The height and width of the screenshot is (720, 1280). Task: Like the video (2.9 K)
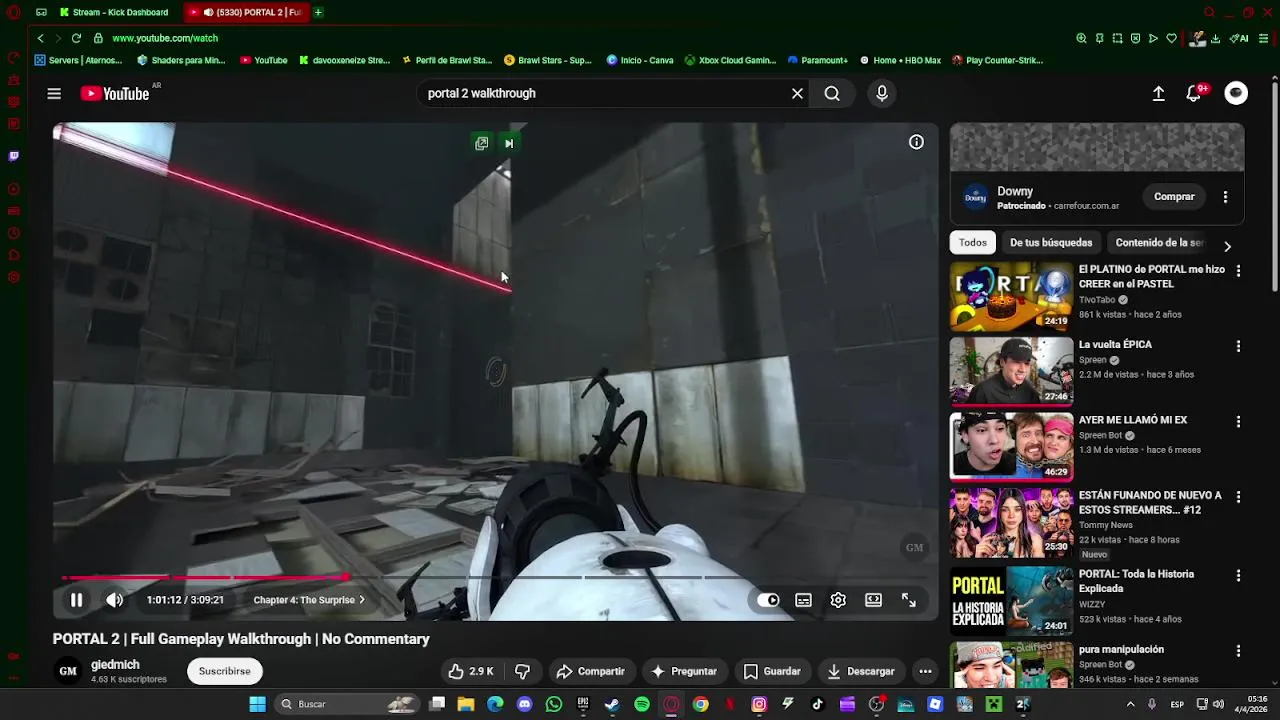[x=470, y=671]
